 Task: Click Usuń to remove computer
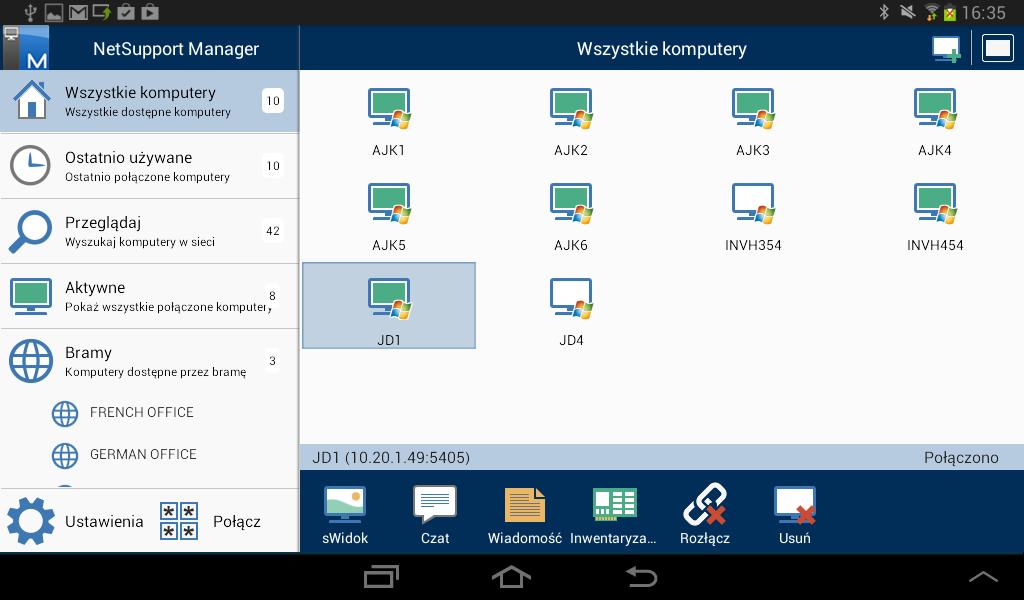click(x=795, y=515)
